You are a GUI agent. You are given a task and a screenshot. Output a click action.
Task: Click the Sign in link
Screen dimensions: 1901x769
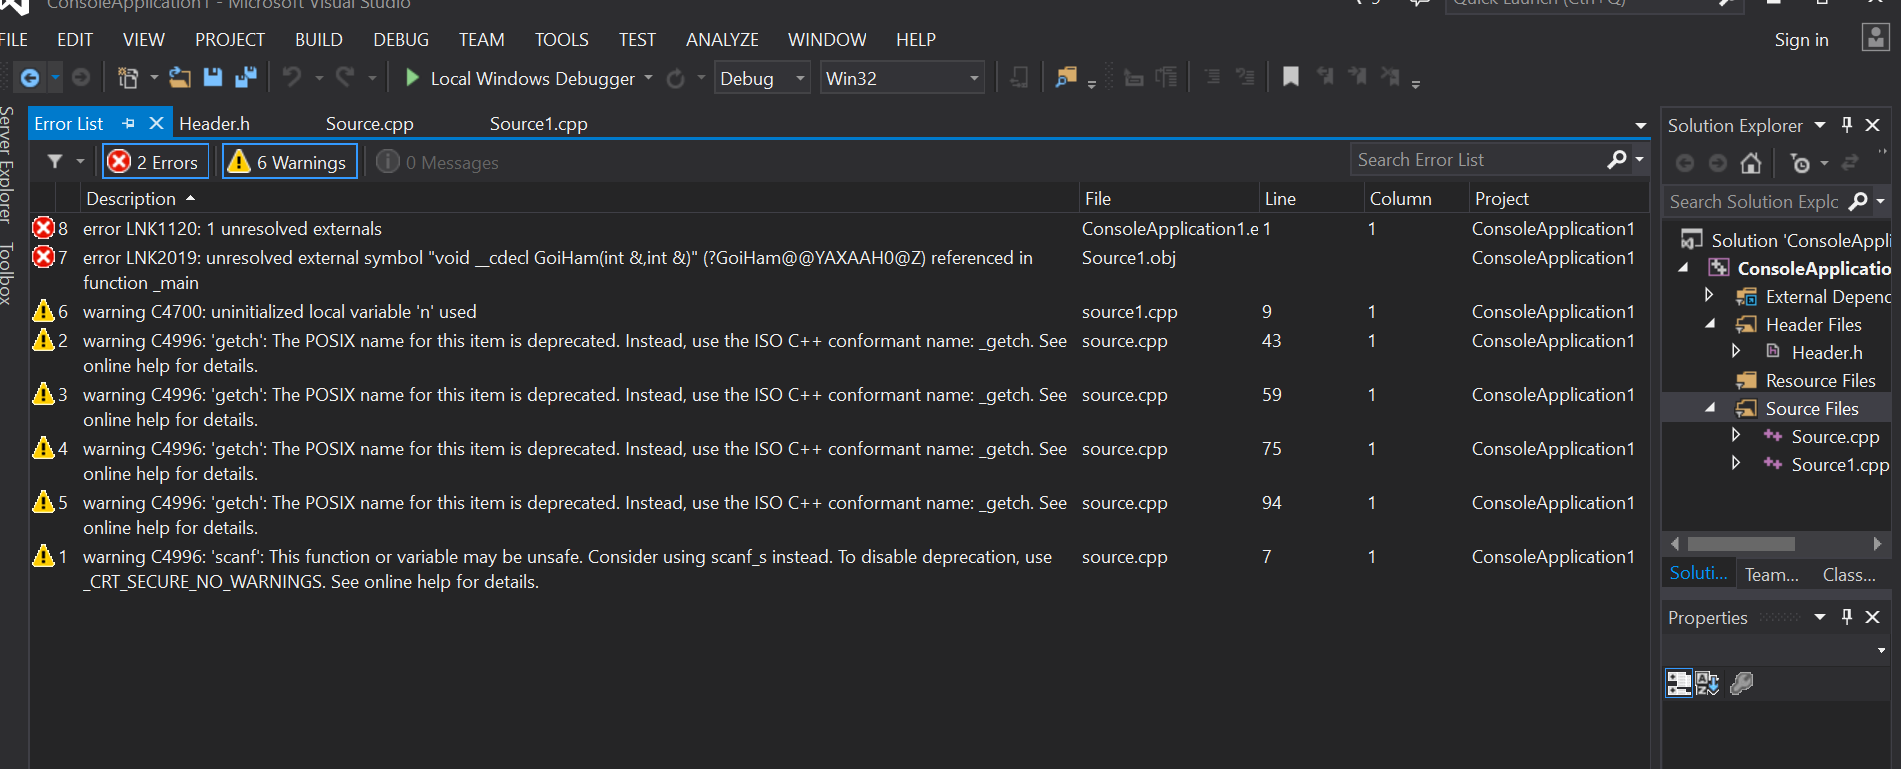pos(1801,40)
